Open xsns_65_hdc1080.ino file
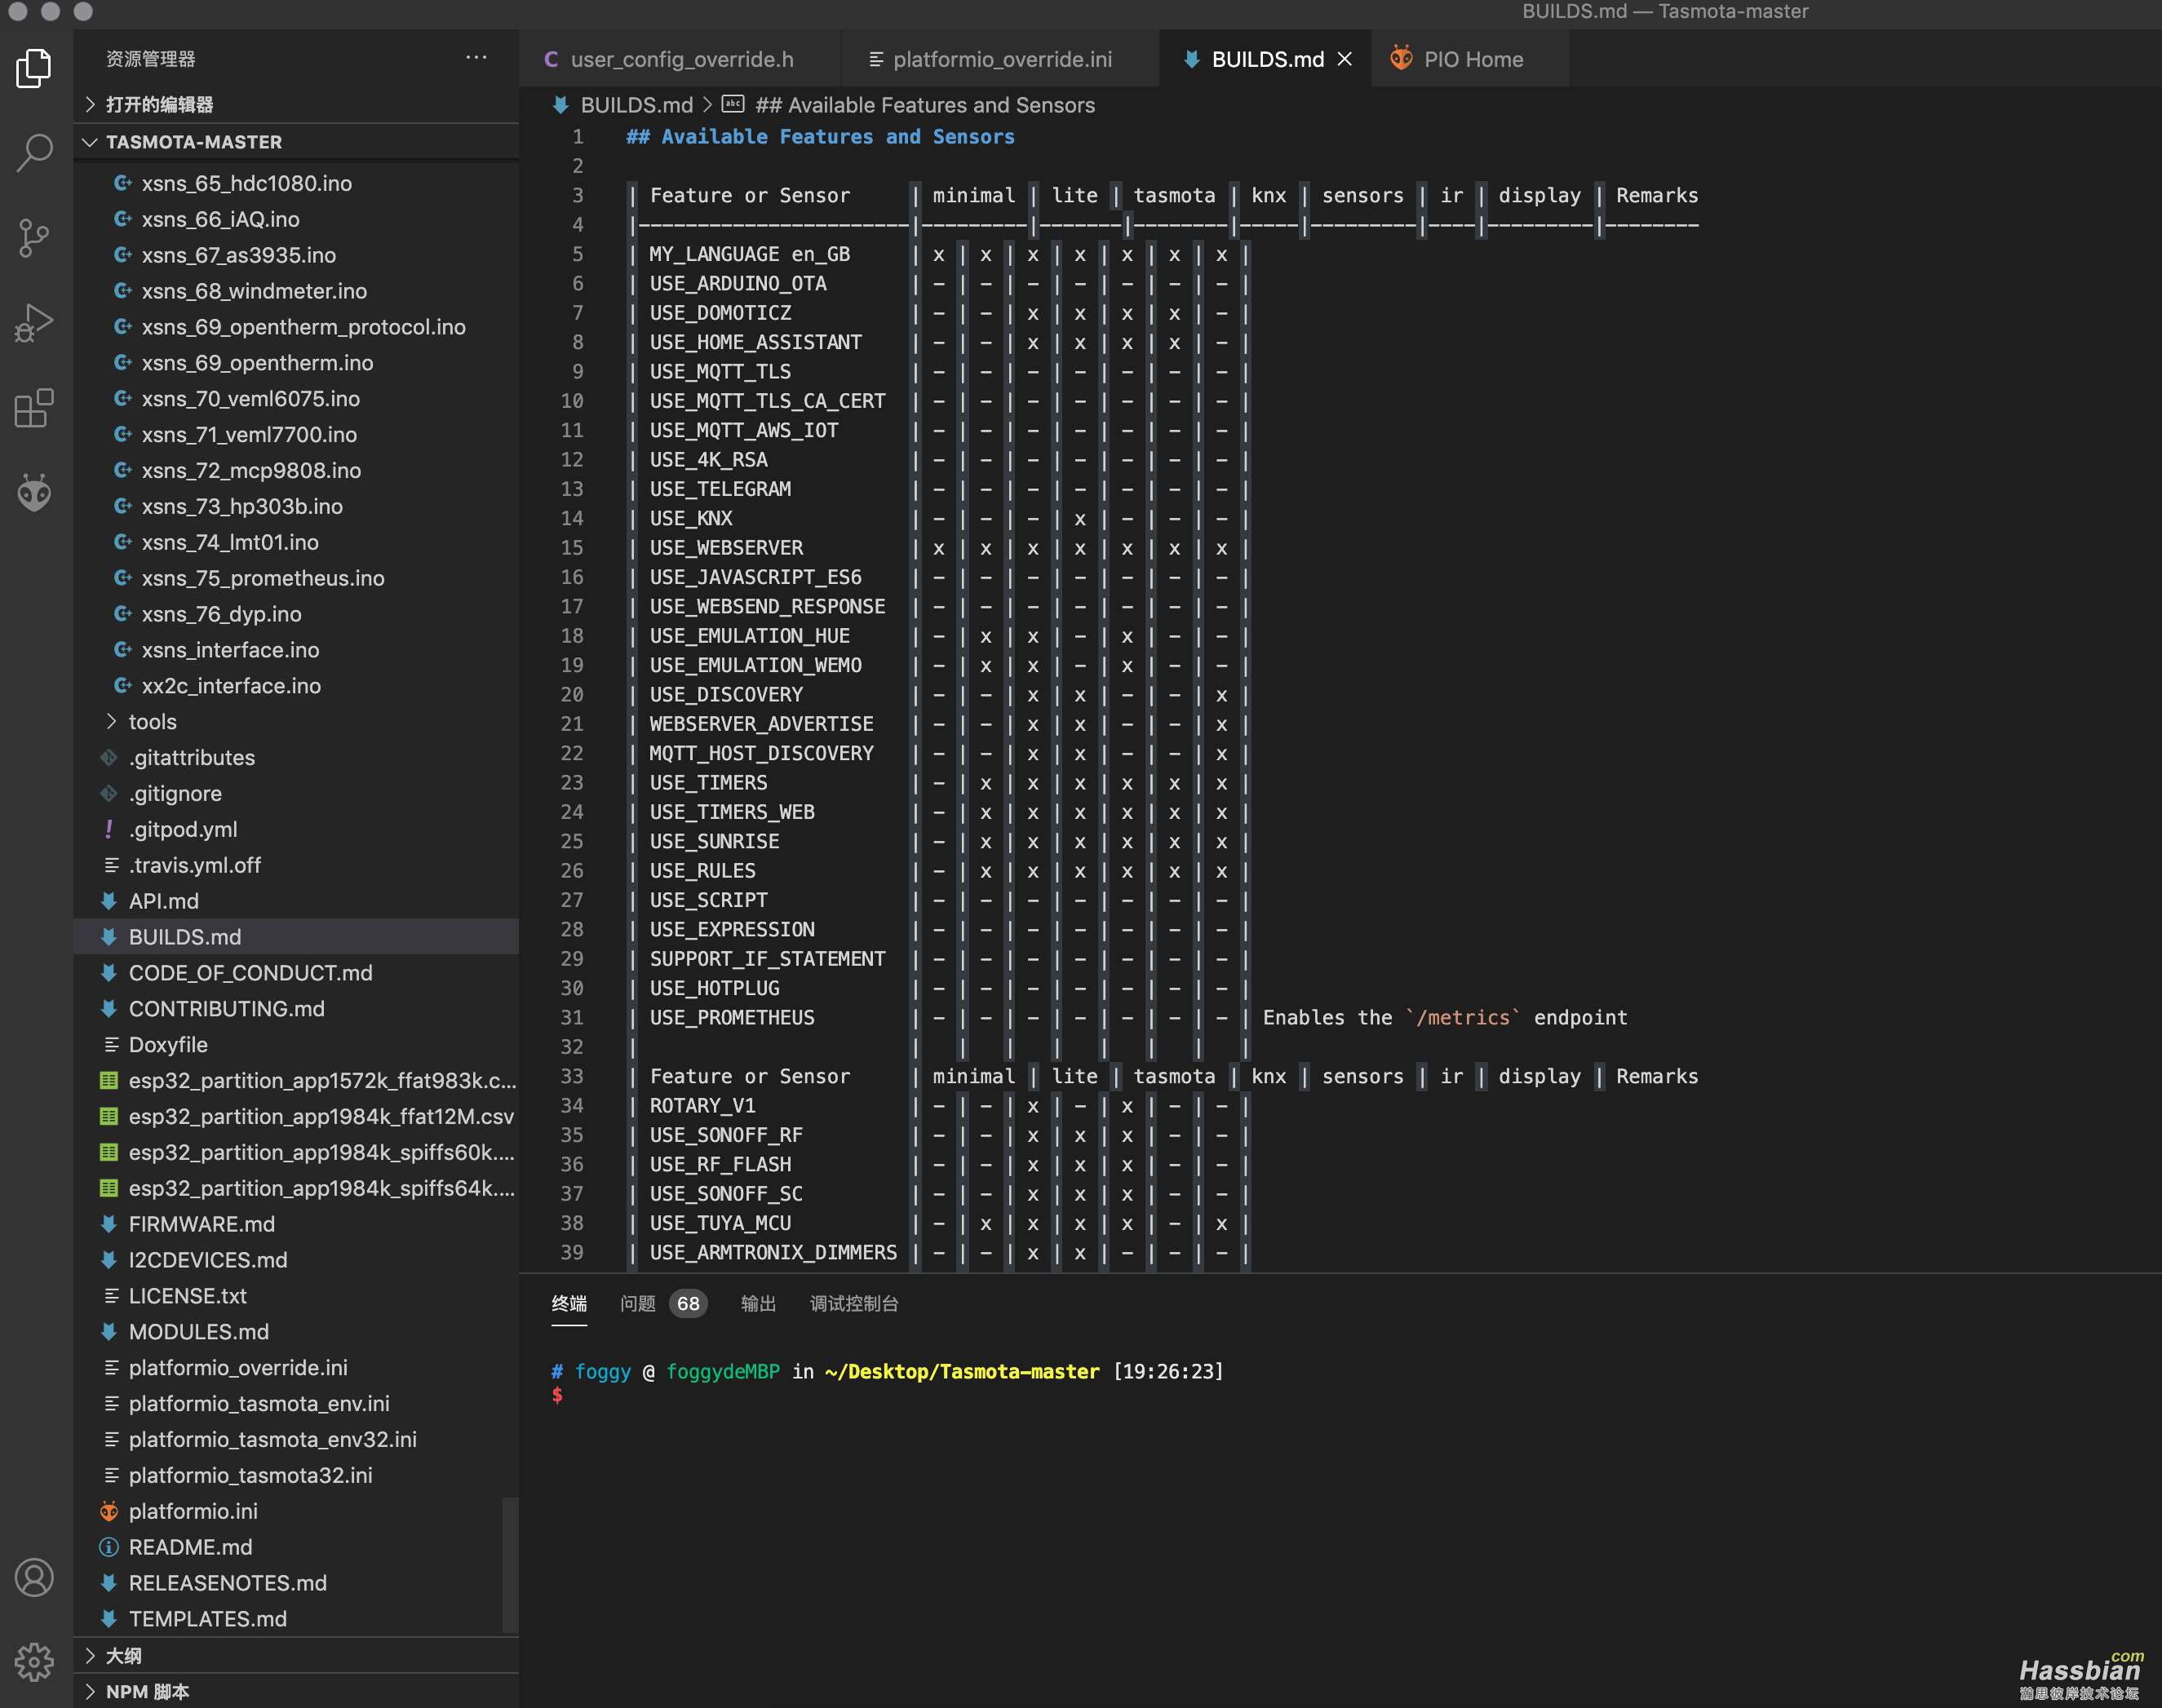 296,183
